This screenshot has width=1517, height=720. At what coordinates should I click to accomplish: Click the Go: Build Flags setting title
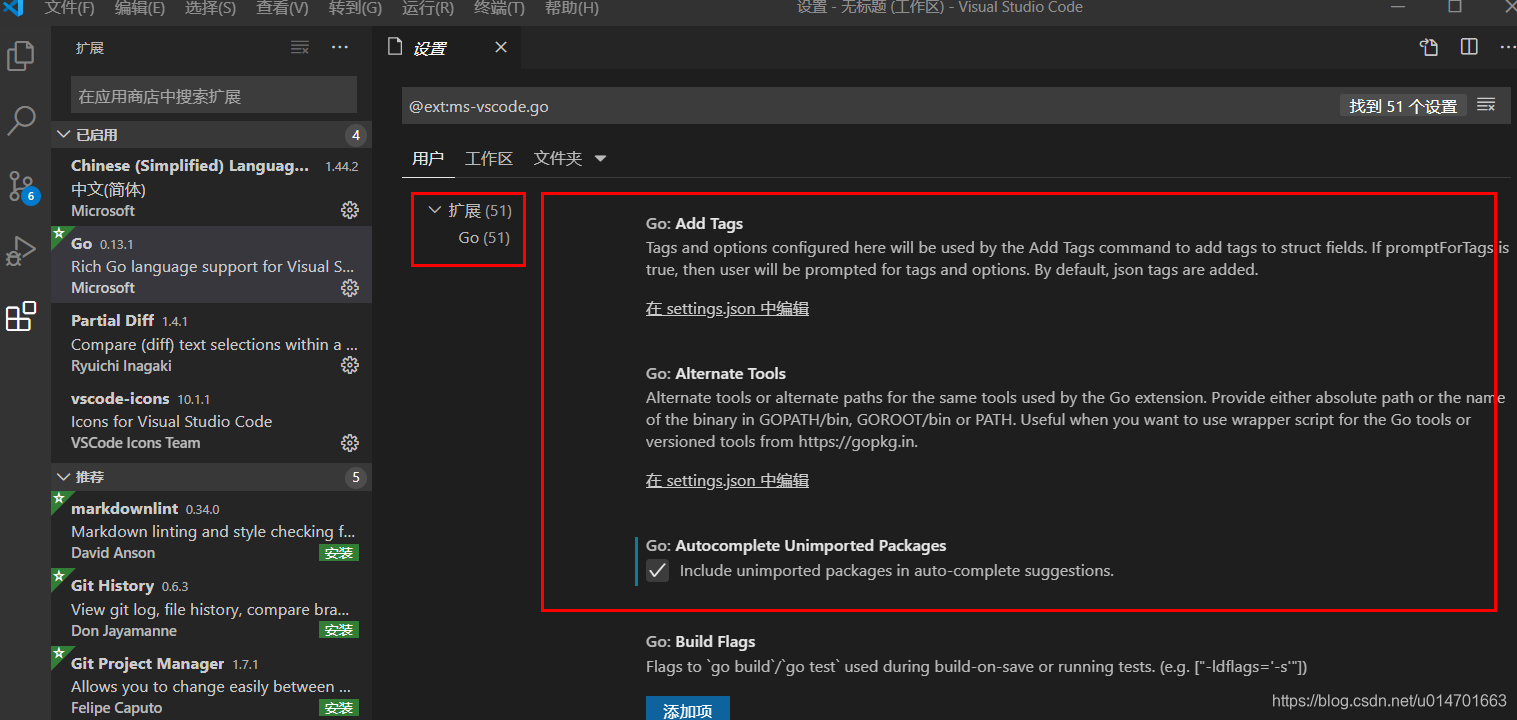(700, 642)
